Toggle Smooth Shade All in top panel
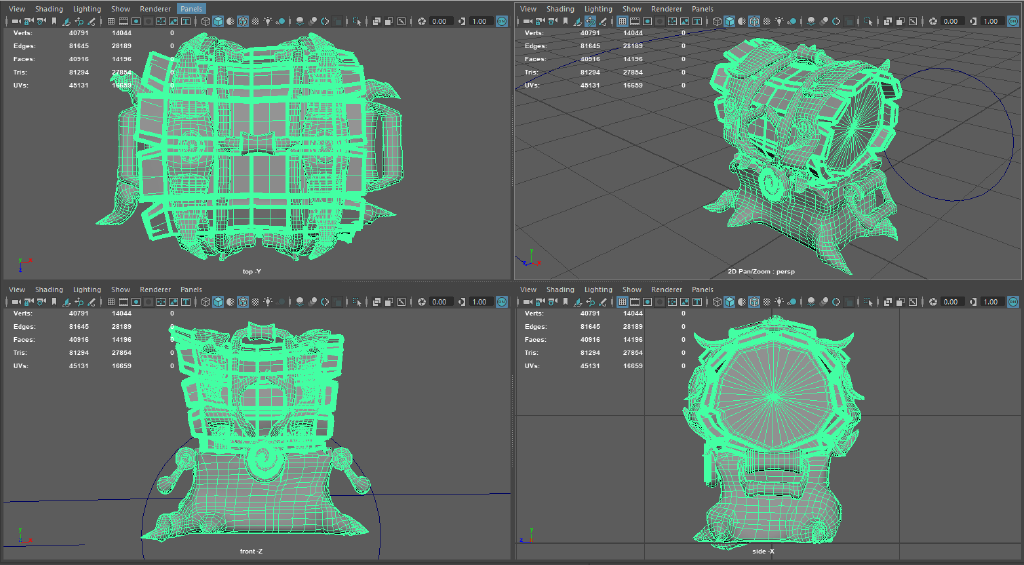This screenshot has width=1024, height=565. click(x=217, y=21)
